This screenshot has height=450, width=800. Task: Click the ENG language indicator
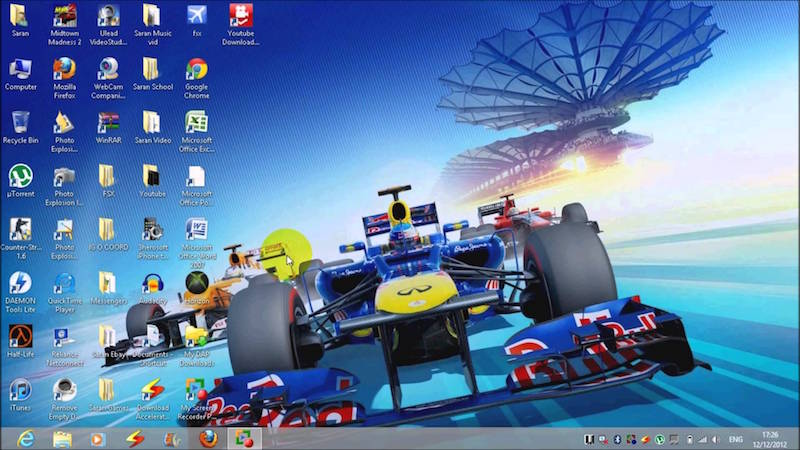735,439
